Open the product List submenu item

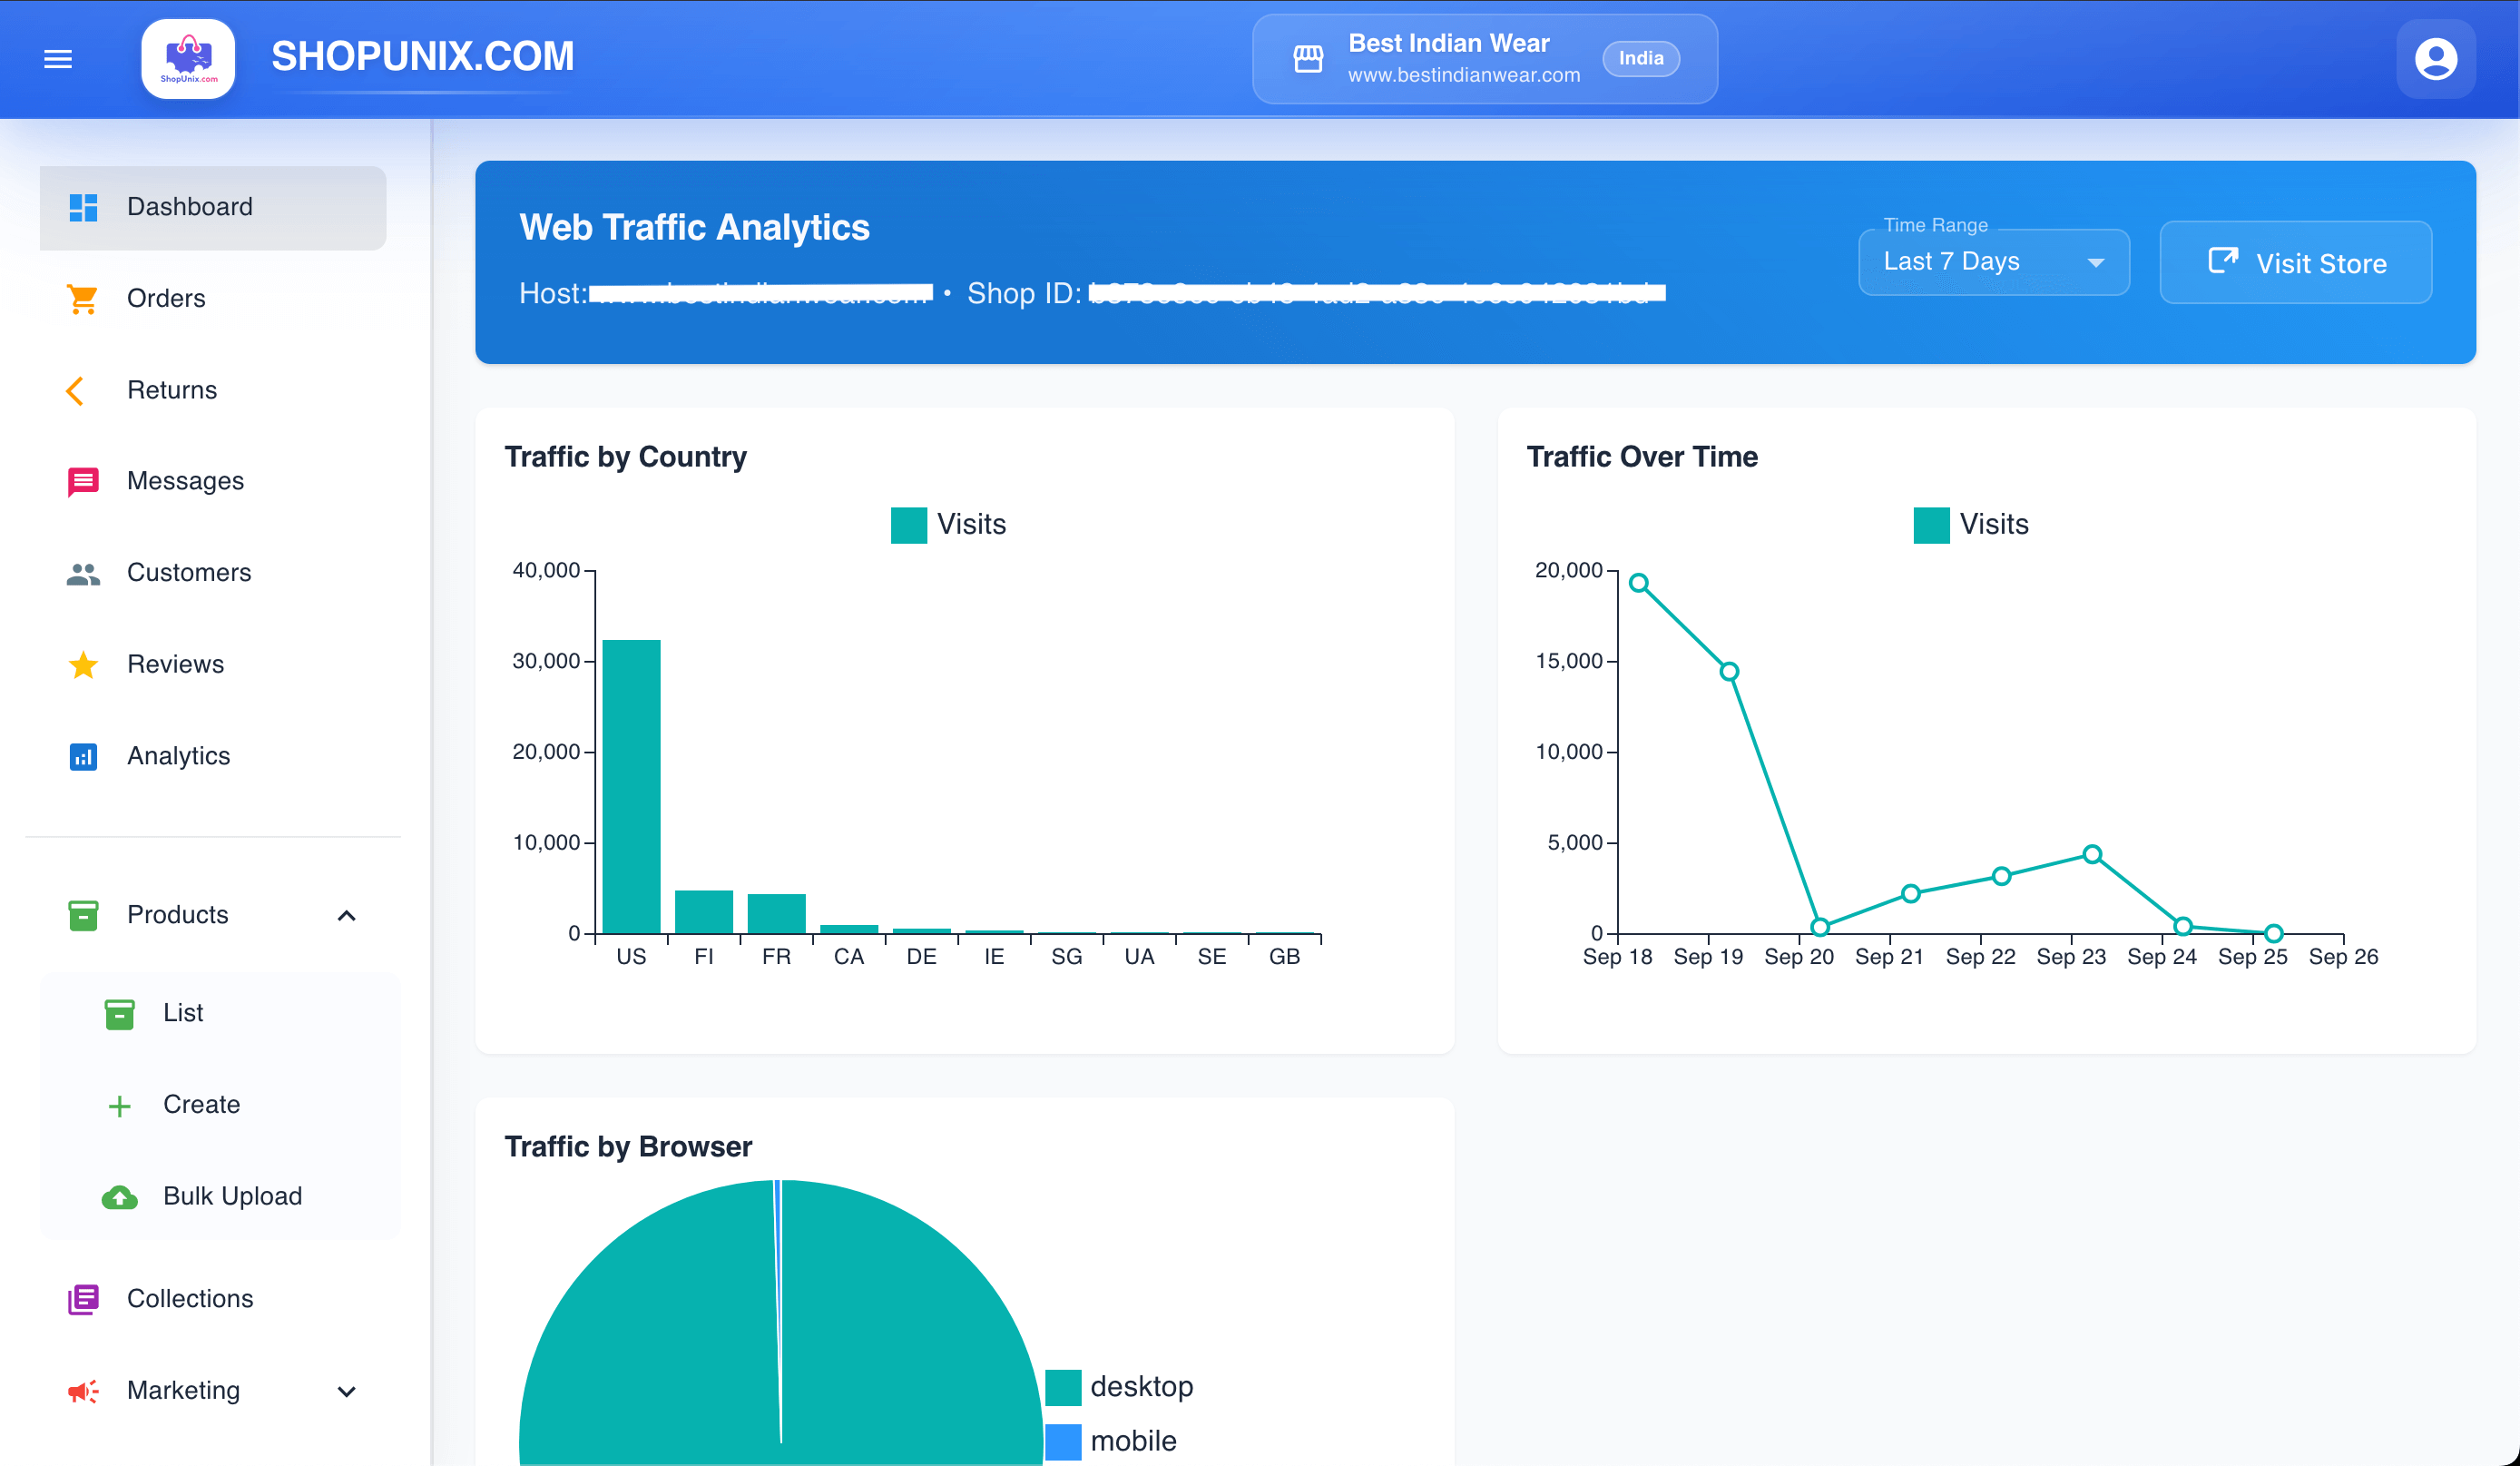[220, 1014]
